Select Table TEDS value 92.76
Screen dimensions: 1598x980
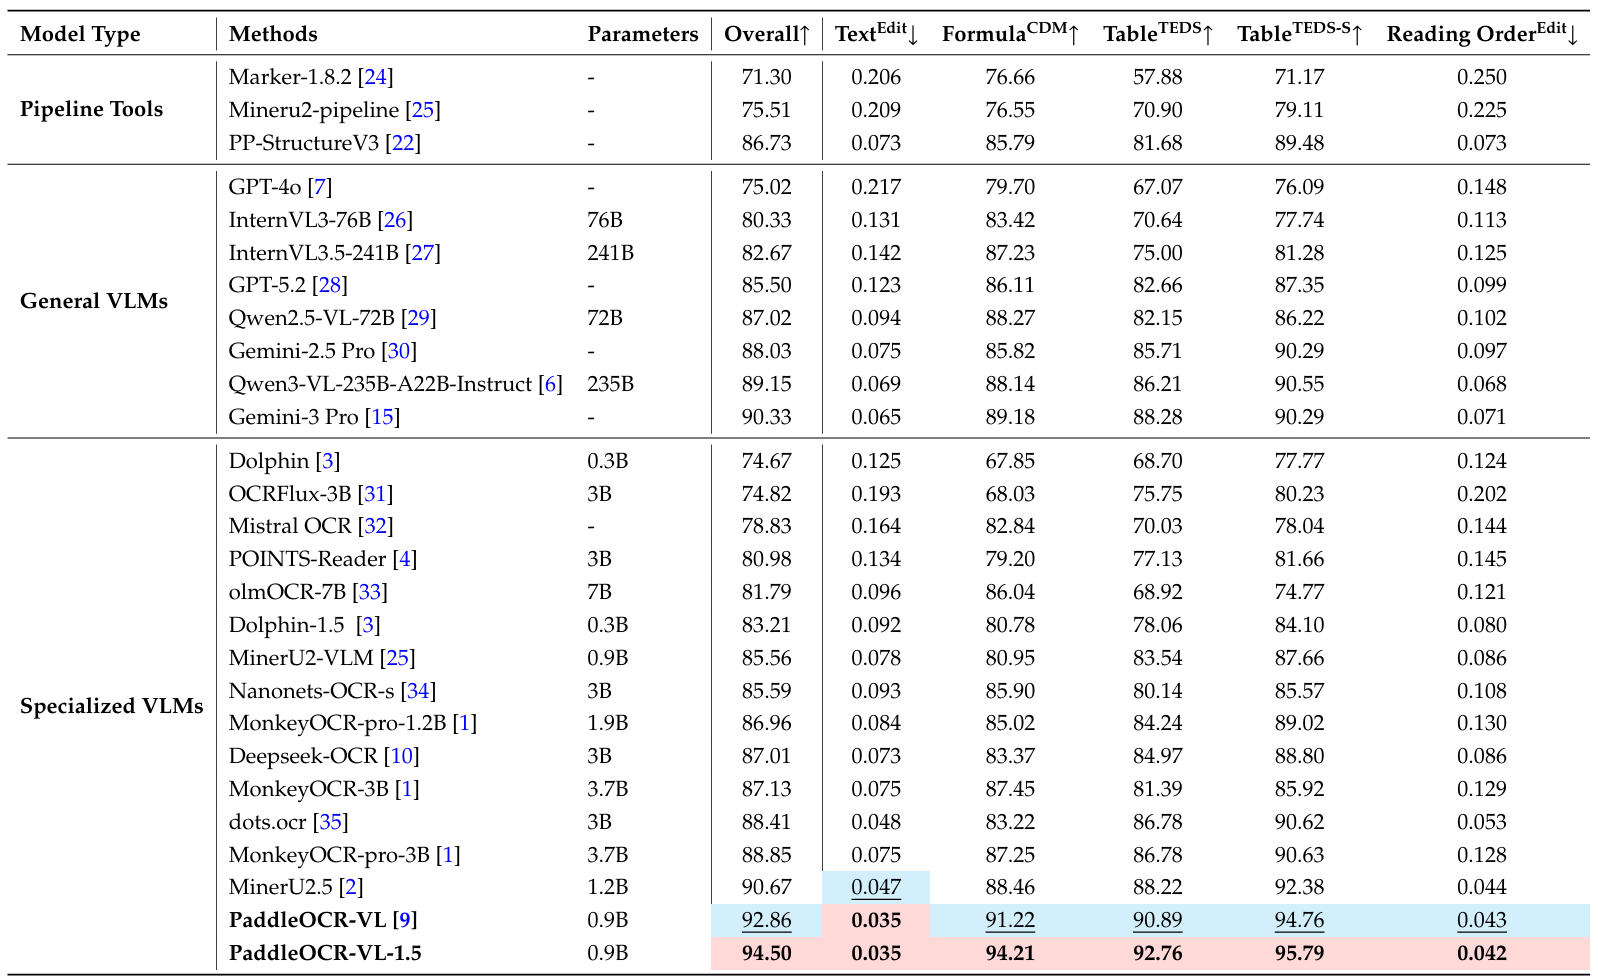tap(1158, 953)
